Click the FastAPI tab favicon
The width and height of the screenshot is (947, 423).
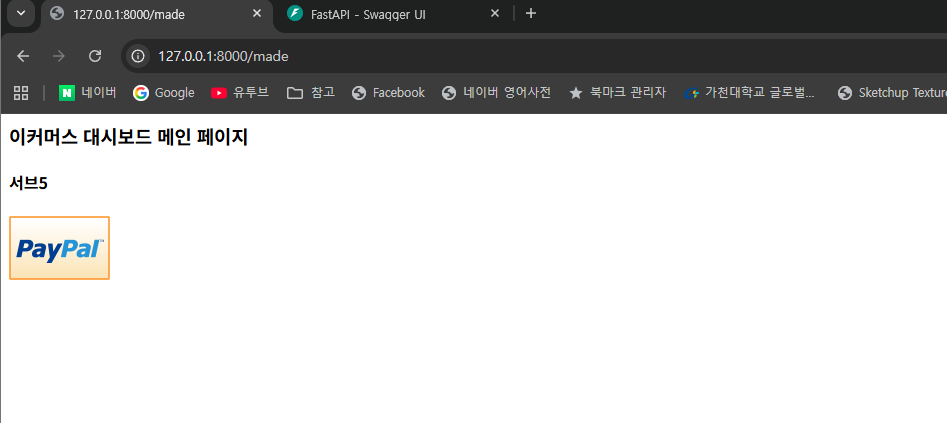pos(295,13)
